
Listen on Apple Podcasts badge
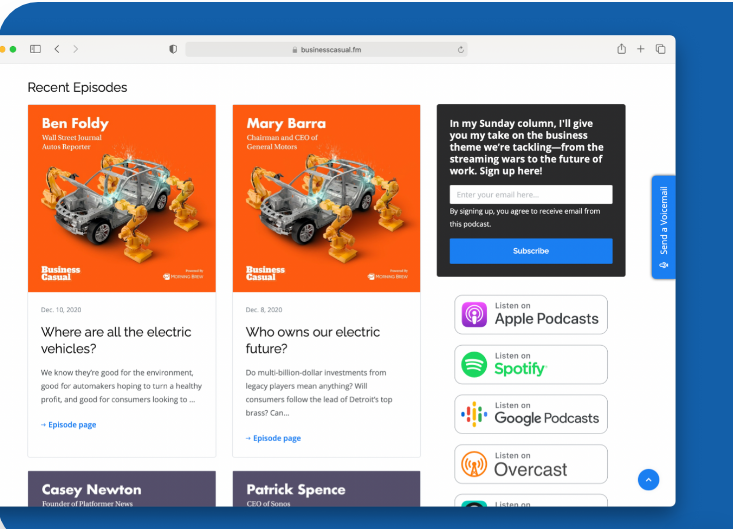coord(531,315)
